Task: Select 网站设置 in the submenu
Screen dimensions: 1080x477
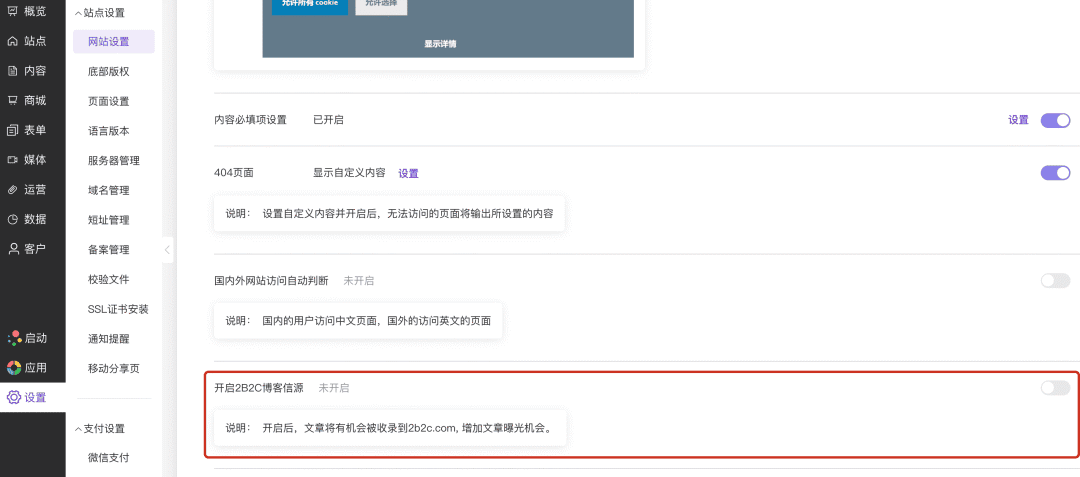Action: click(x=114, y=41)
